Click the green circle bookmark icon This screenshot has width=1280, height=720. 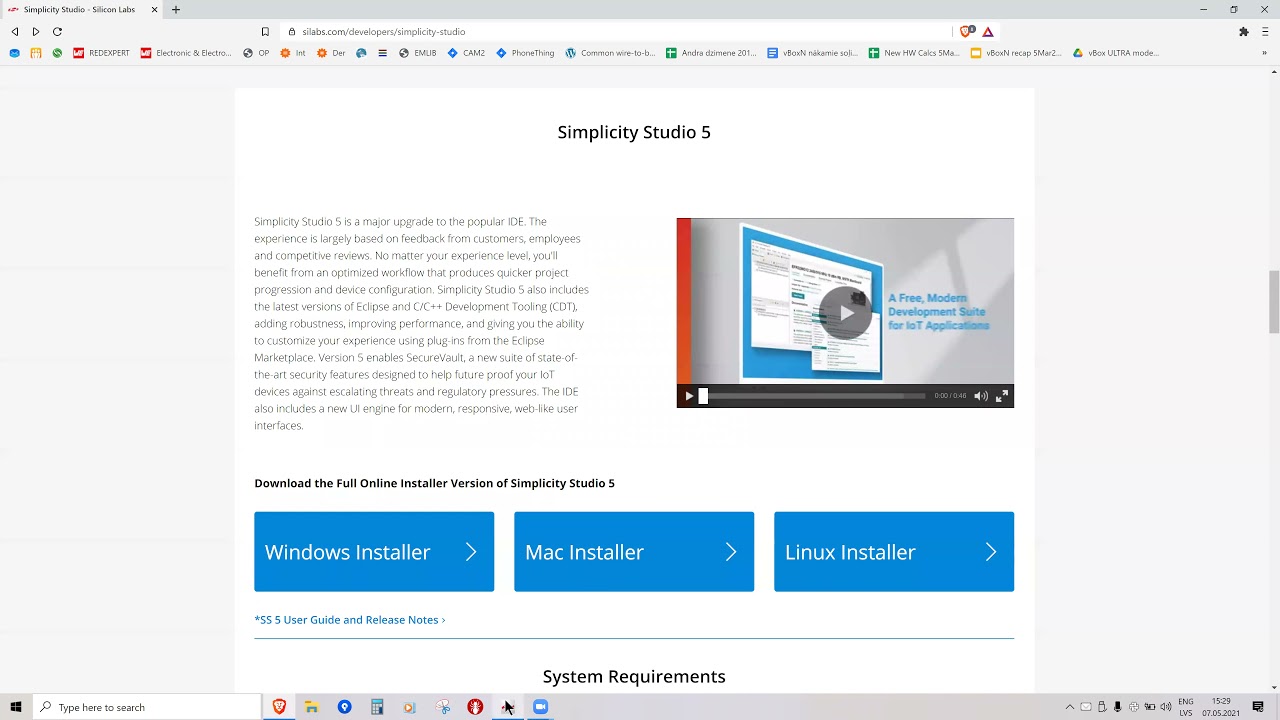[x=57, y=53]
